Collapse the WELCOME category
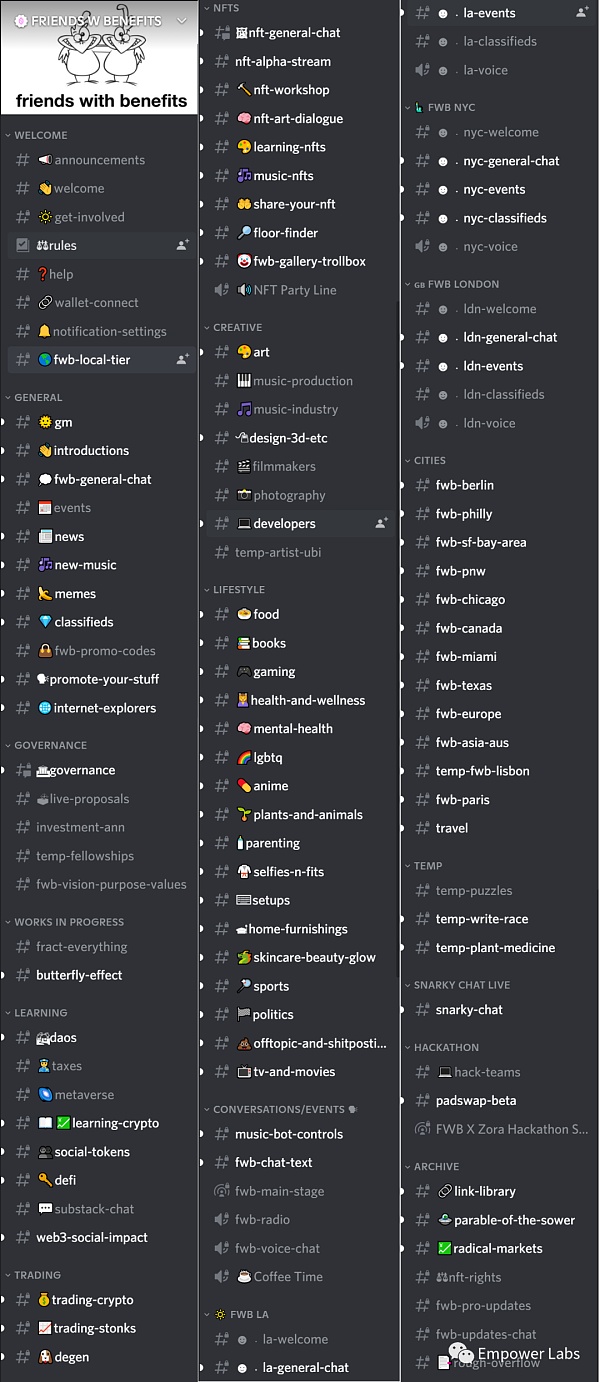Viewport: 600px width, 1382px height. pos(40,135)
